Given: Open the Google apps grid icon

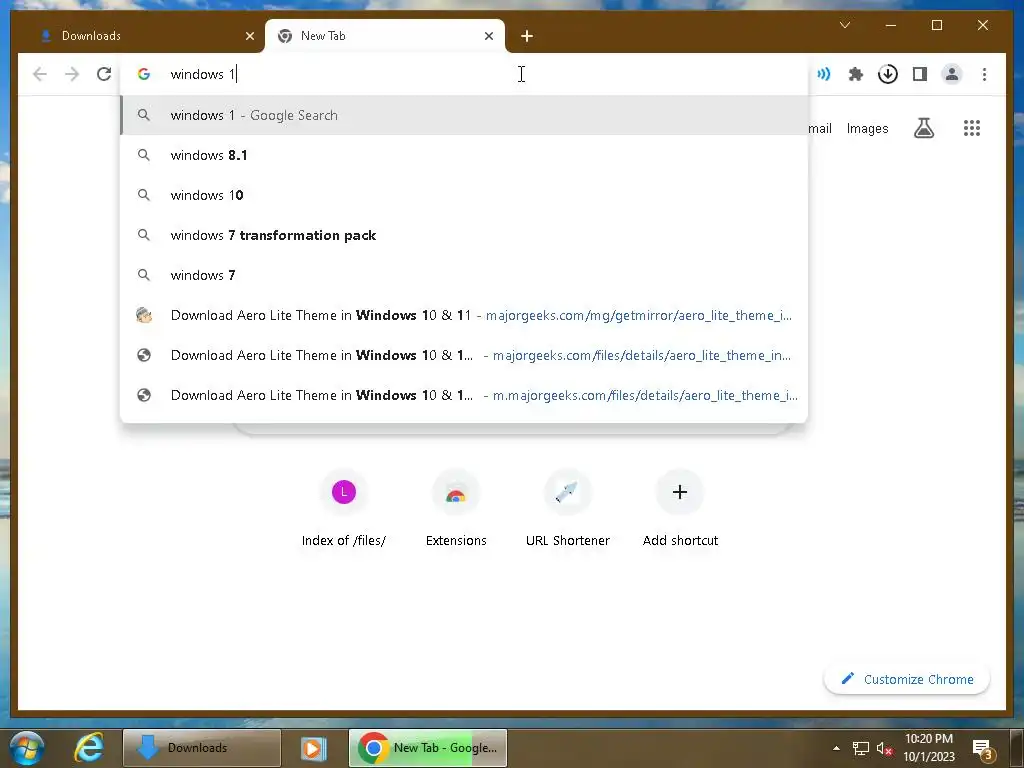Looking at the screenshot, I should click(x=972, y=128).
